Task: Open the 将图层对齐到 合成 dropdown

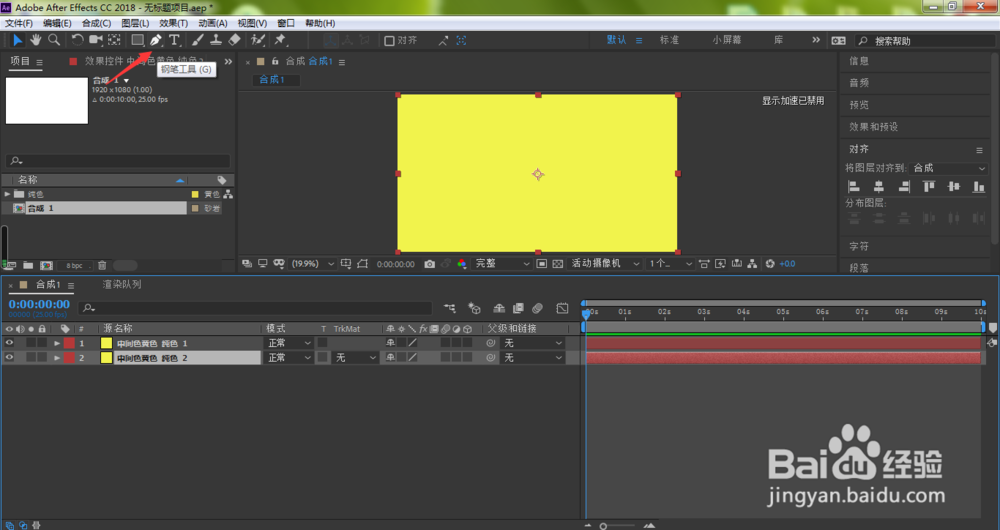Action: tap(949, 168)
